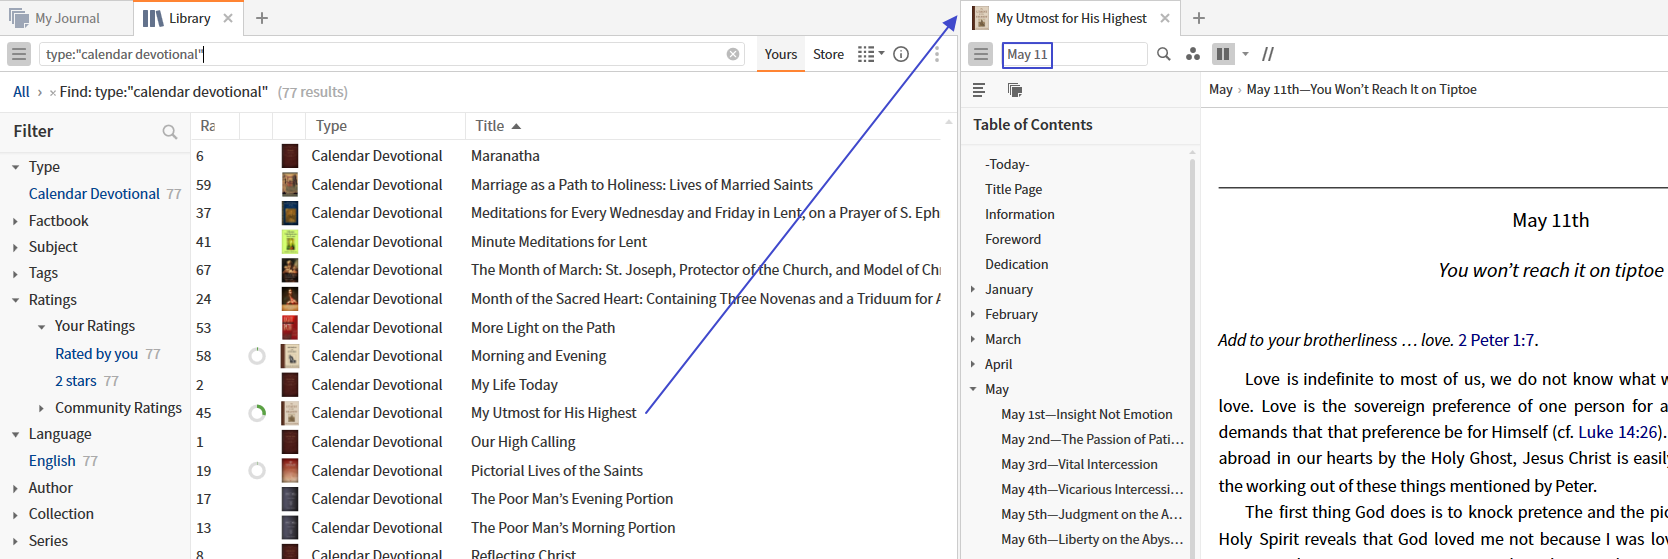This screenshot has height=559, width=1668.
Task: Go to the Foreword contents entry
Action: pos(1012,239)
